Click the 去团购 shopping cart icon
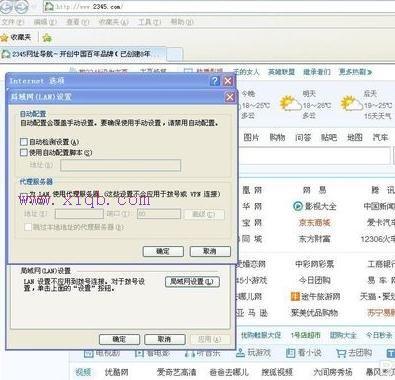The image size is (395, 380). (341, 353)
